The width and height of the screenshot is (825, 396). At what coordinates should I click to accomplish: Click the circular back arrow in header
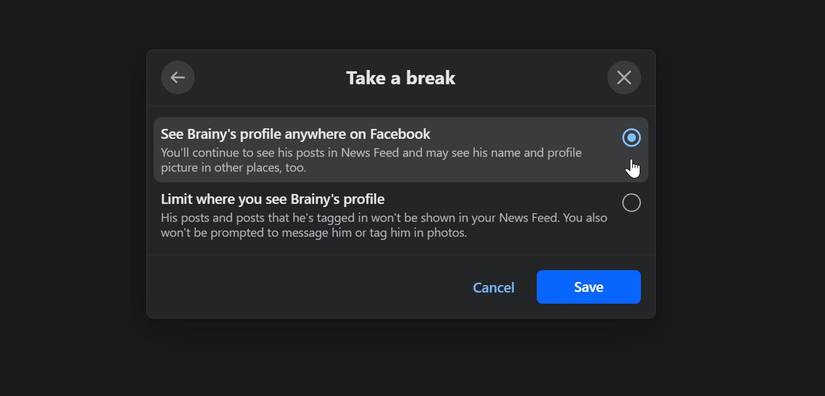tap(178, 78)
